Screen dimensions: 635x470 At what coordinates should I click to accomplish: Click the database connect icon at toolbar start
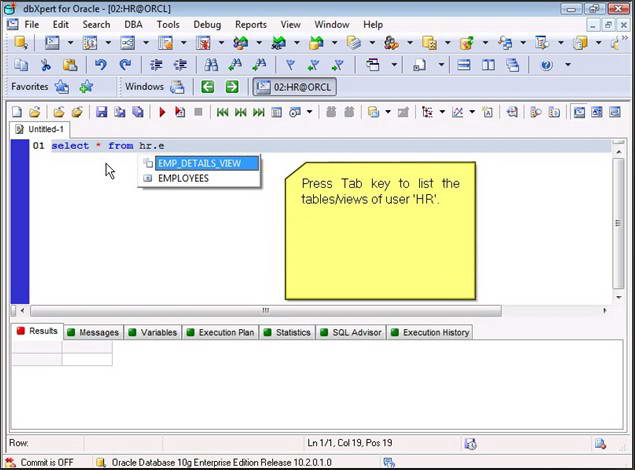(x=21, y=43)
